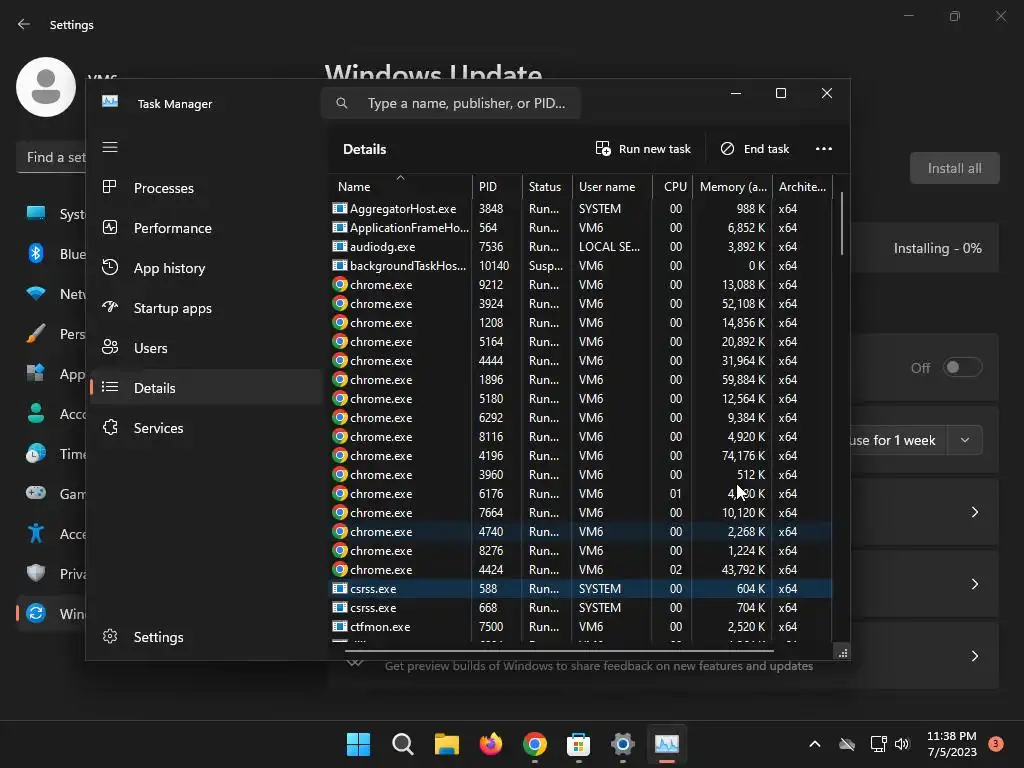The height and width of the screenshot is (768, 1024).
Task: Open the App history page
Action: (x=206, y=268)
